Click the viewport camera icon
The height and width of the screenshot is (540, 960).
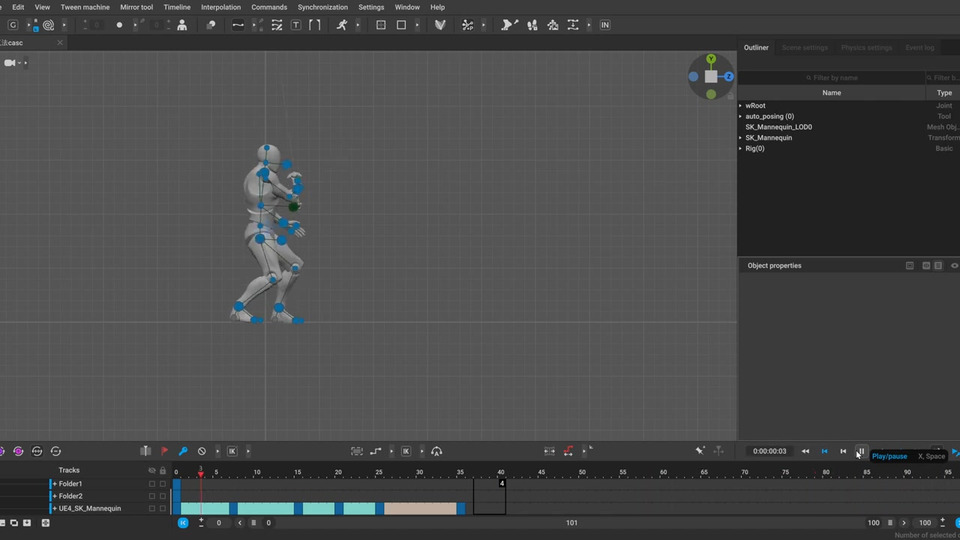click(x=11, y=63)
